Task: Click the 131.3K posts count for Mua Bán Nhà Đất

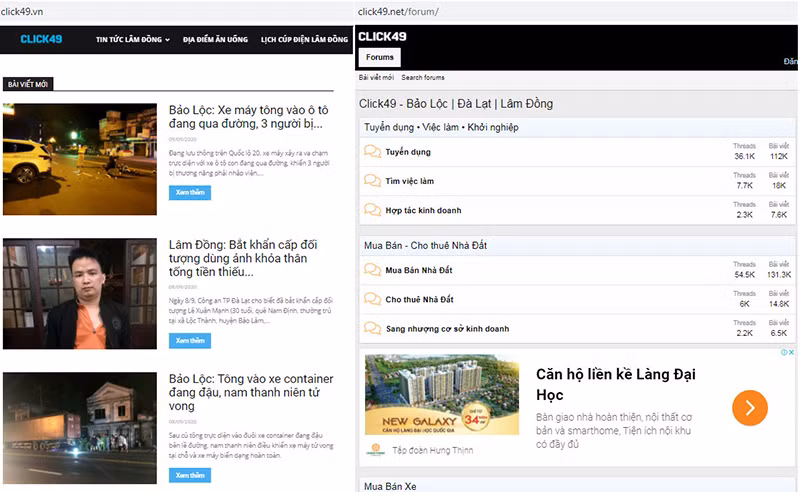Action: tap(779, 275)
